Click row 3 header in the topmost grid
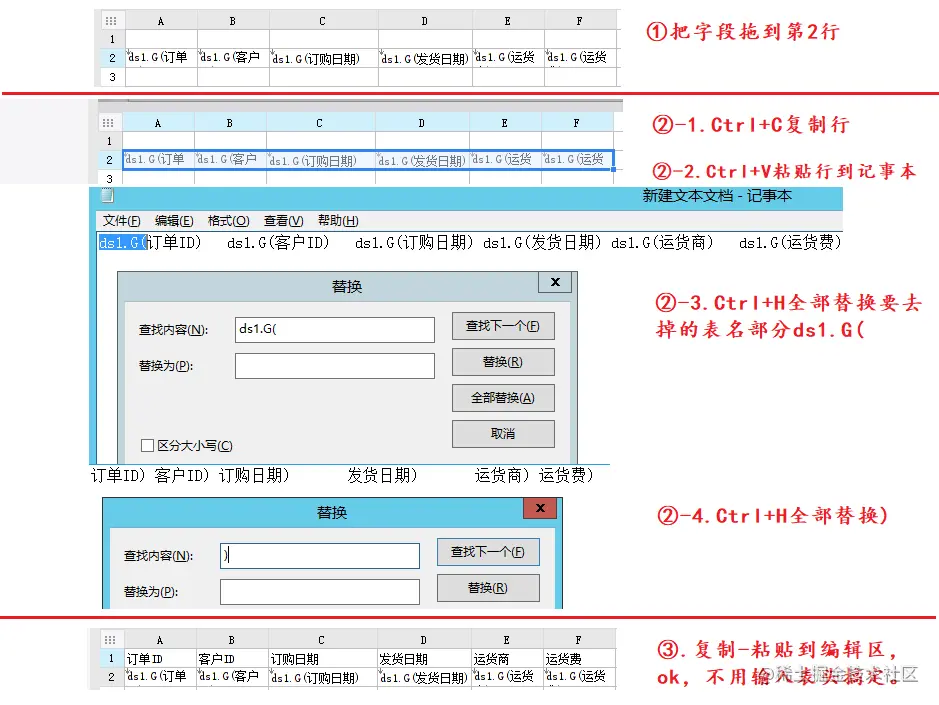This screenshot has width=939, height=705. [112, 77]
